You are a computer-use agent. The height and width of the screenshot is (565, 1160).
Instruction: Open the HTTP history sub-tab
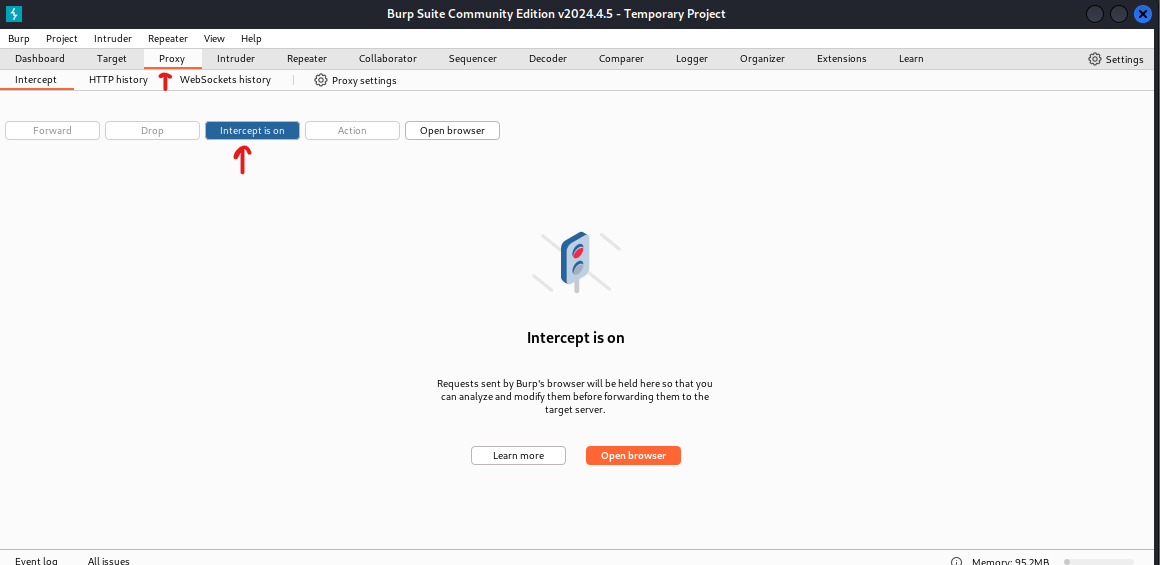click(x=118, y=80)
